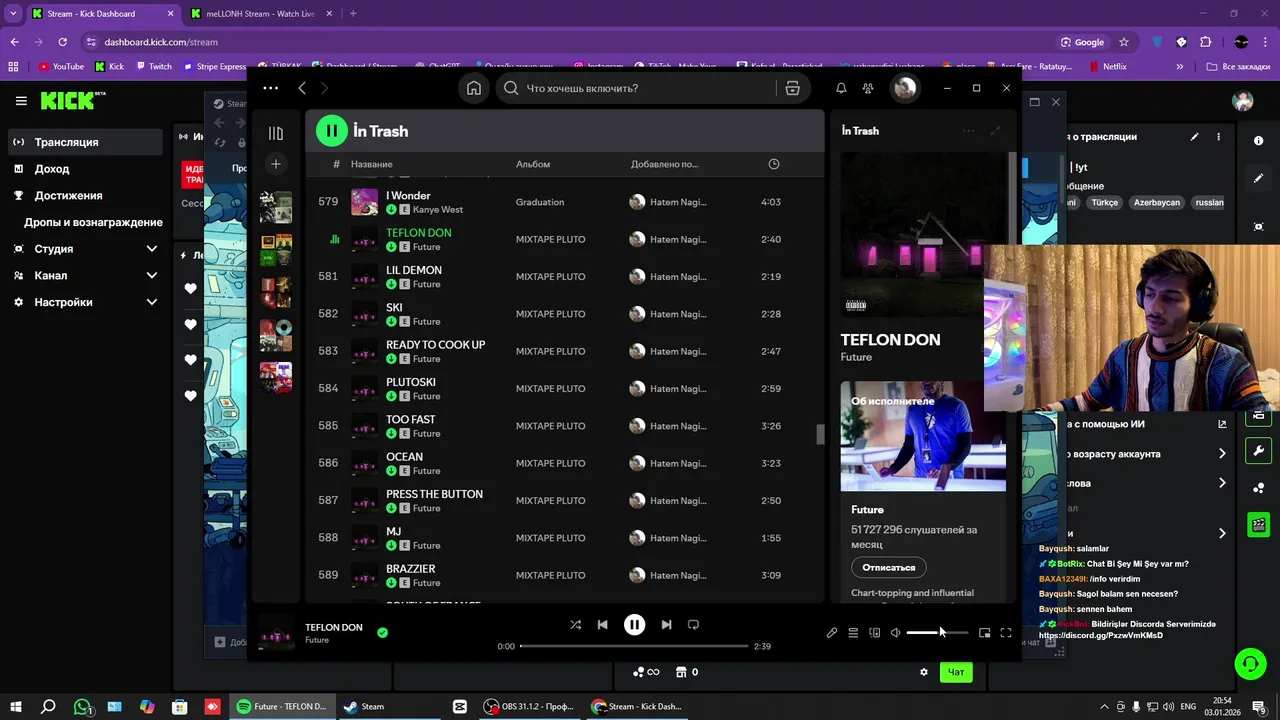Go back with Spotify's back arrow
This screenshot has height=720, width=1280.
pos(302,88)
